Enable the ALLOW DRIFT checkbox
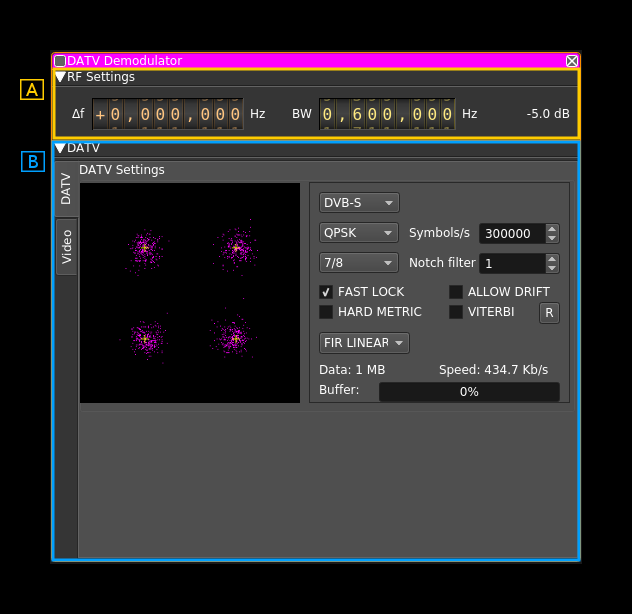This screenshot has width=632, height=614. tap(456, 291)
